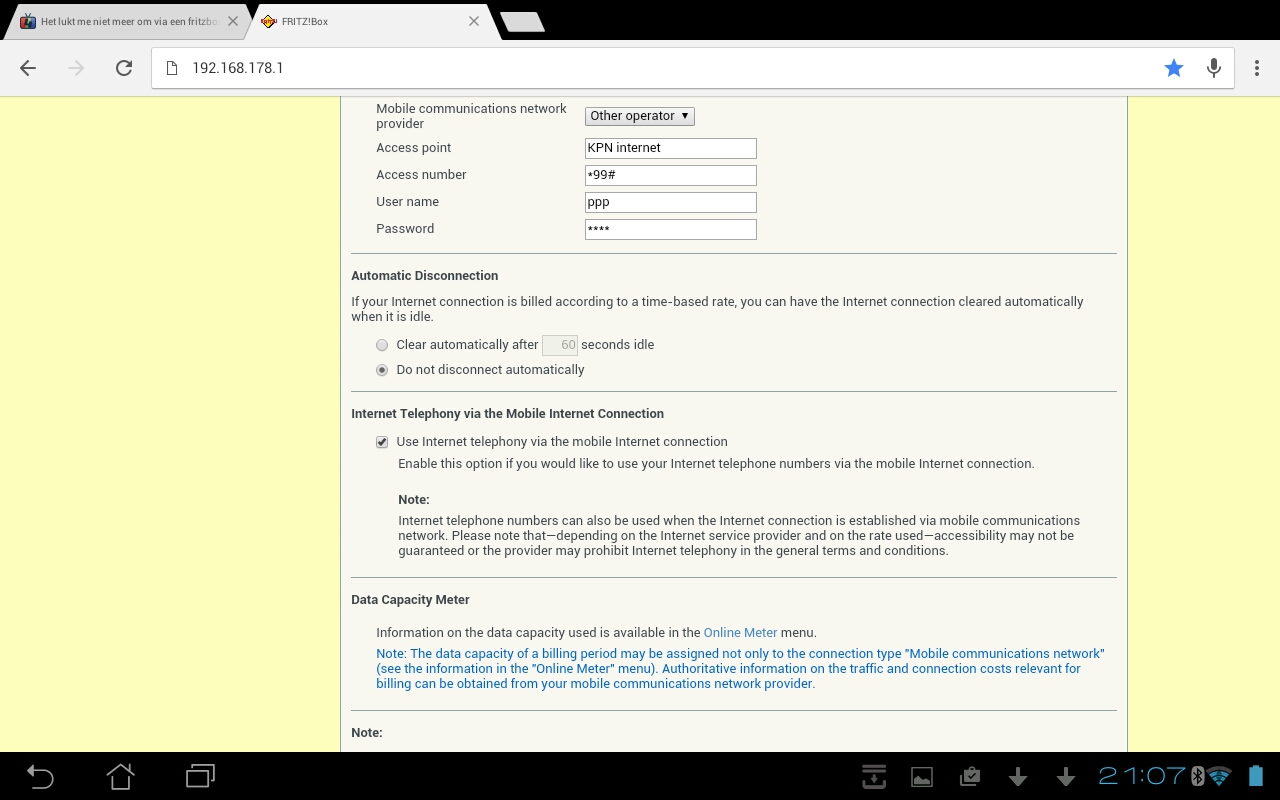Click the browser back arrow

28,68
